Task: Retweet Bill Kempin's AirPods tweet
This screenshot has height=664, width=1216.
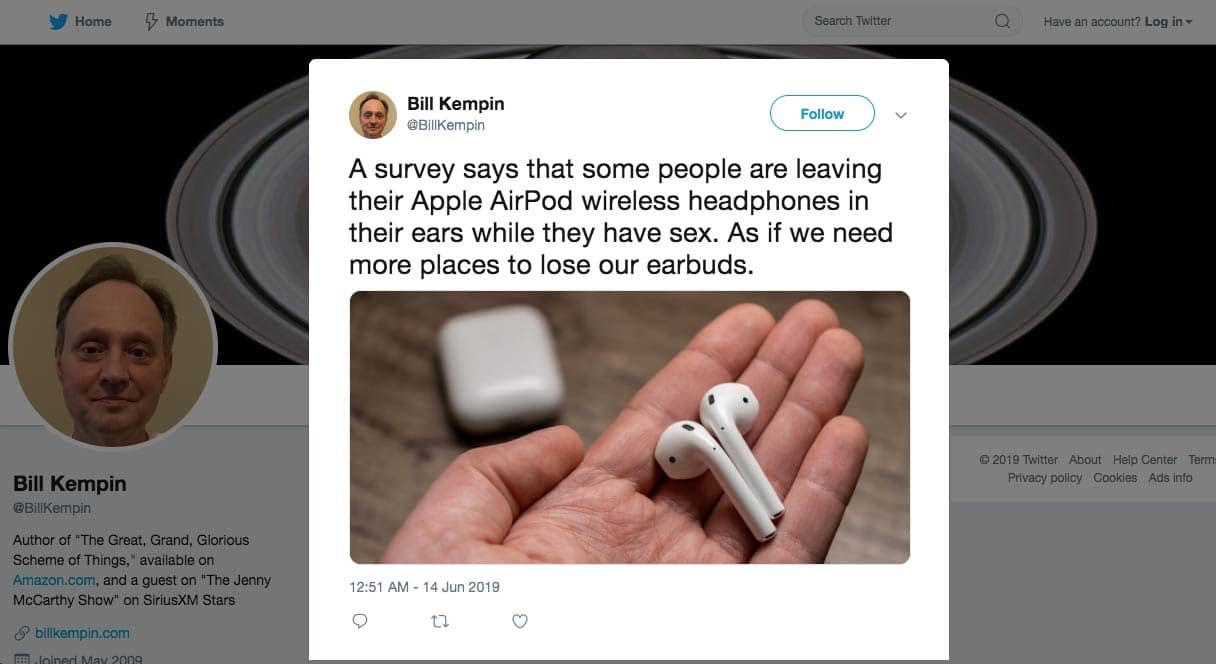Action: pyautogui.click(x=439, y=621)
